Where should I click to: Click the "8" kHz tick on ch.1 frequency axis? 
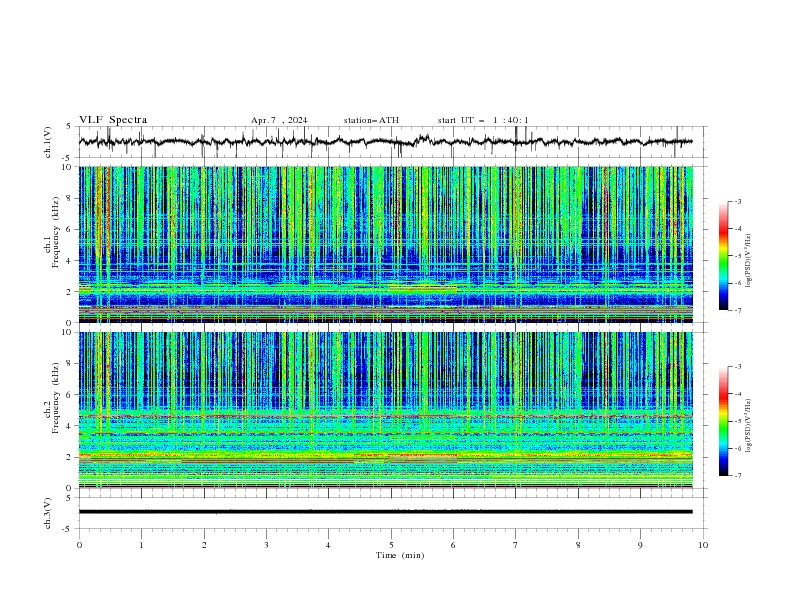69,198
